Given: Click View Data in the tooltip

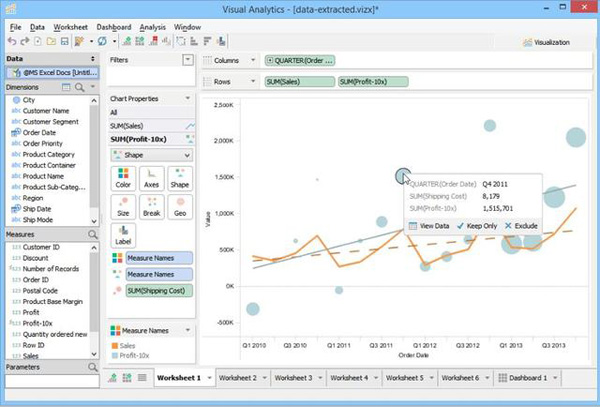Looking at the screenshot, I should pyautogui.click(x=428, y=226).
